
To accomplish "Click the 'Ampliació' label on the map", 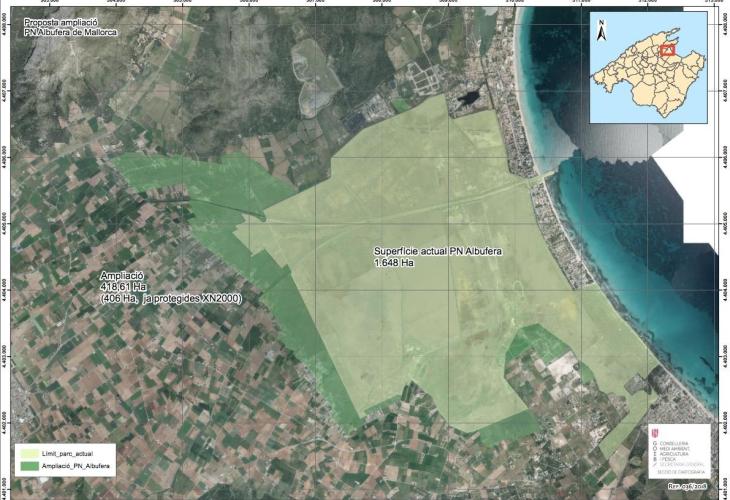I will coord(123,275).
